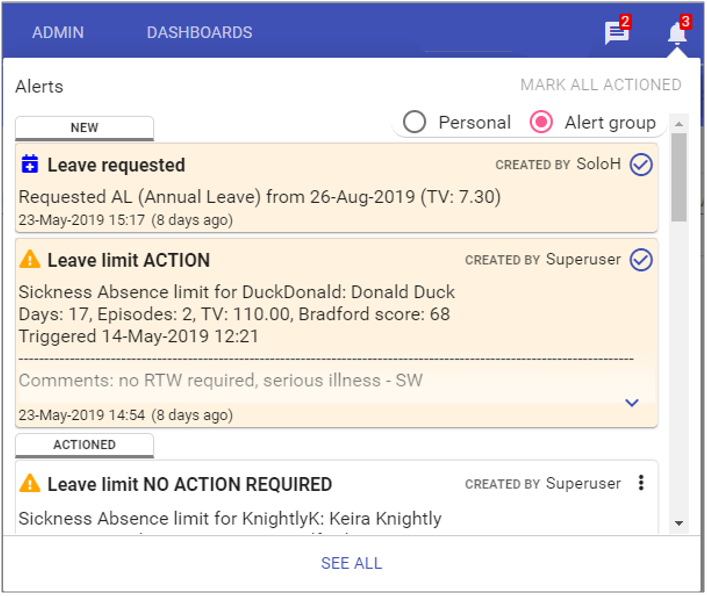
Task: Open the DASHBOARDS menu
Action: 199,33
